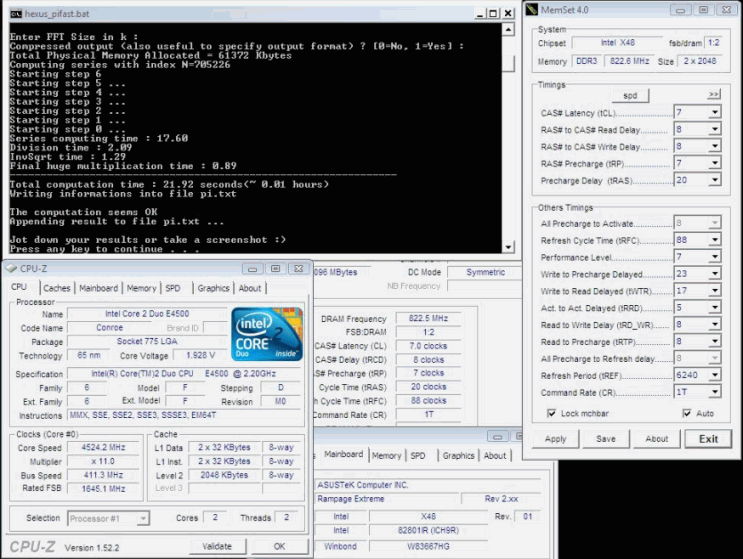Image resolution: width=743 pixels, height=559 pixels.
Task: Open the SPD tab in front CPU-Z
Action: pos(173,288)
